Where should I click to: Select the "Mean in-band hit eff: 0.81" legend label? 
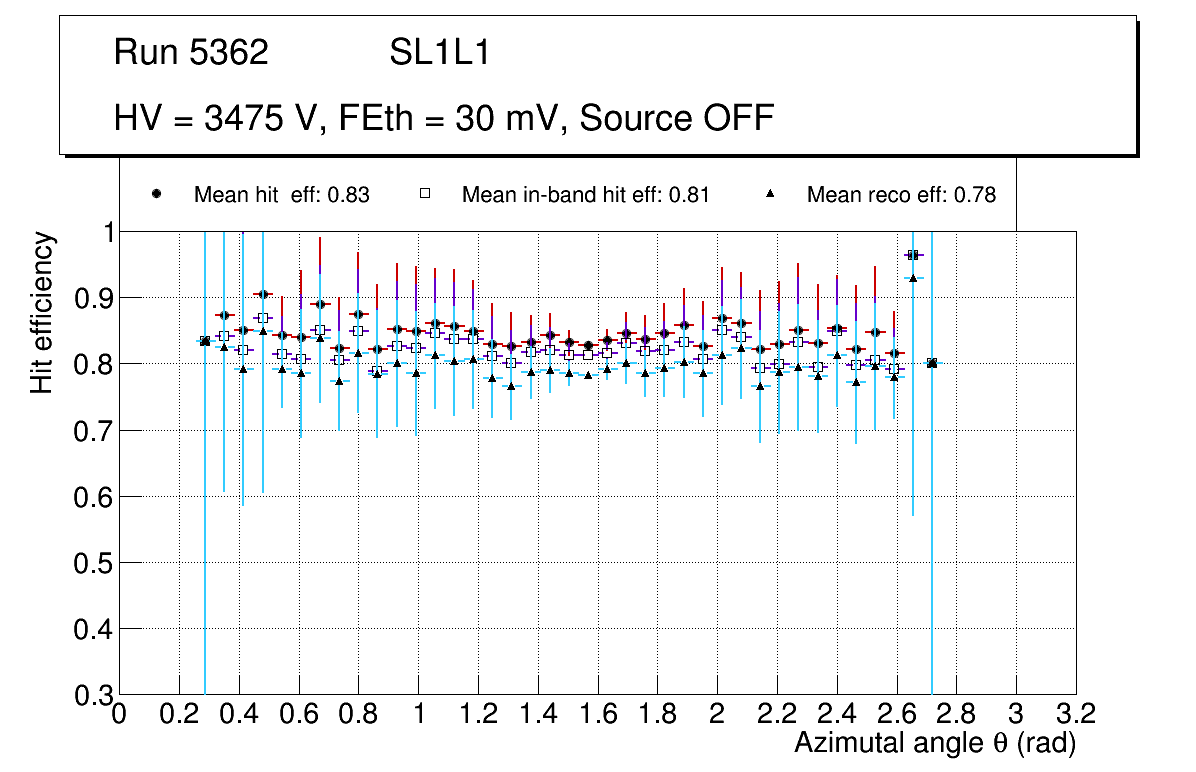[x=585, y=195]
